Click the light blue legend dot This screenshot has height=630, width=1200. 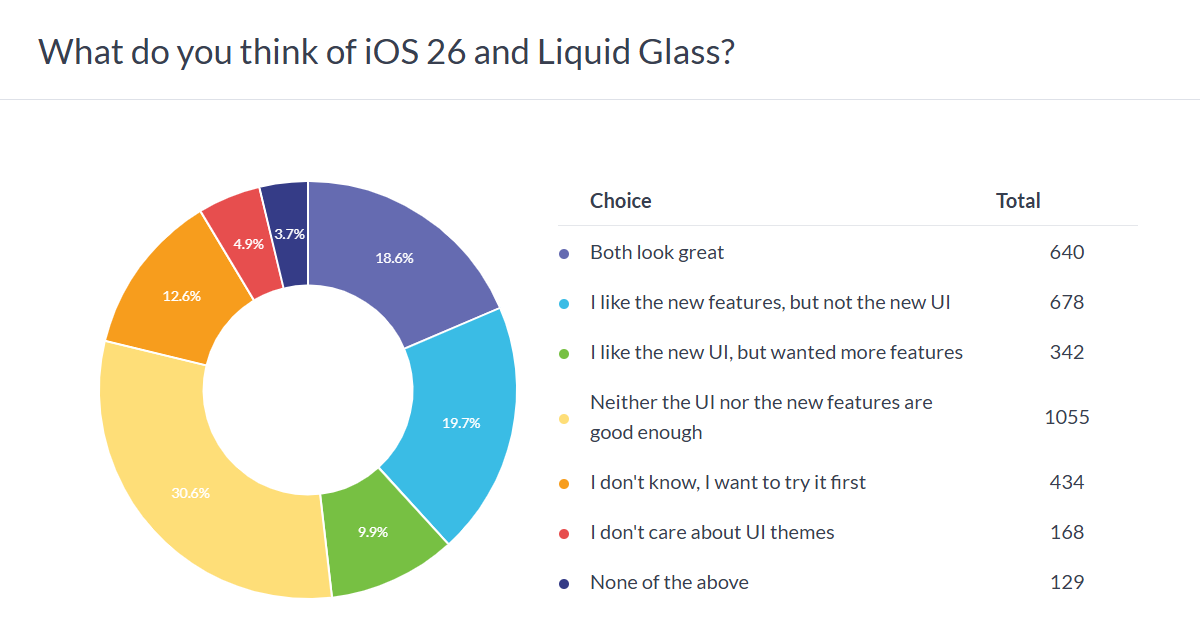coord(564,304)
